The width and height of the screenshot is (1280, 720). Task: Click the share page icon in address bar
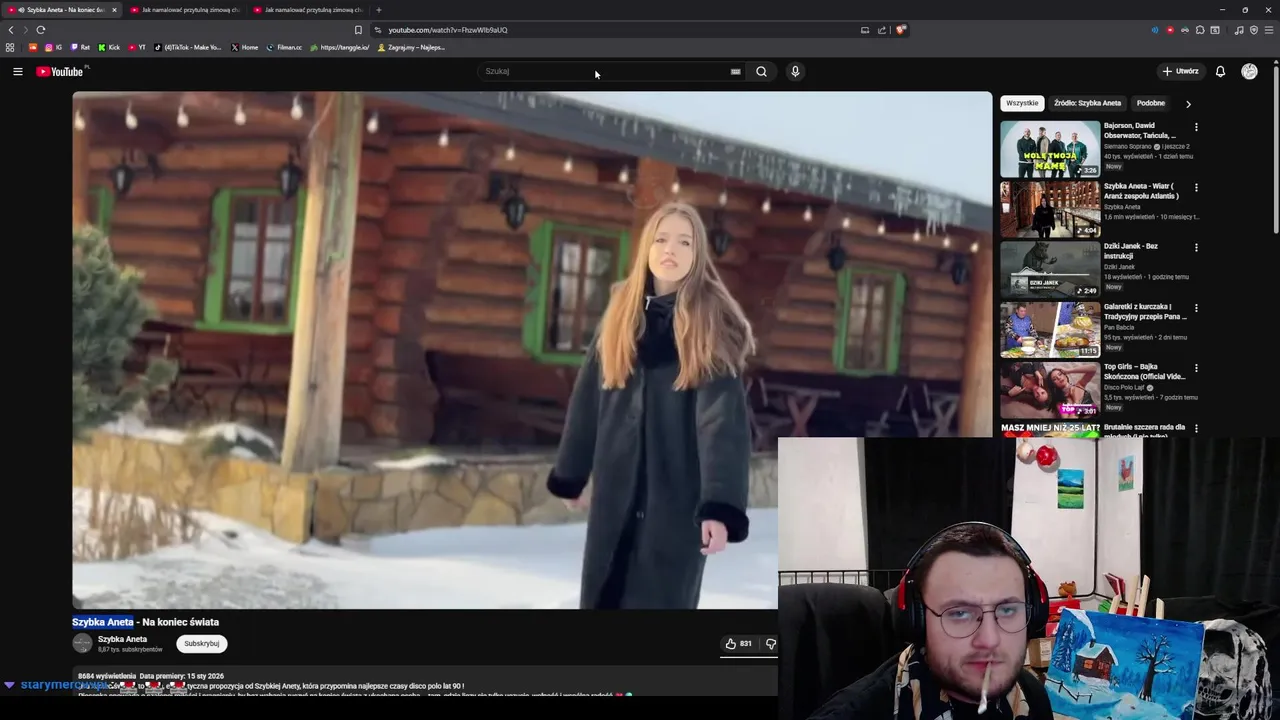pyautogui.click(x=882, y=30)
